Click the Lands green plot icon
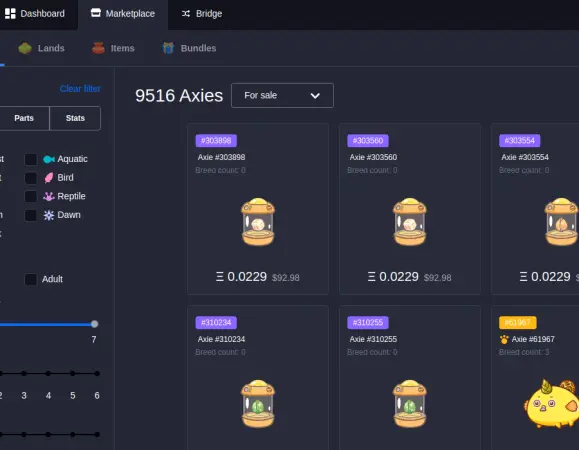The height and width of the screenshot is (450, 579). coord(25,48)
